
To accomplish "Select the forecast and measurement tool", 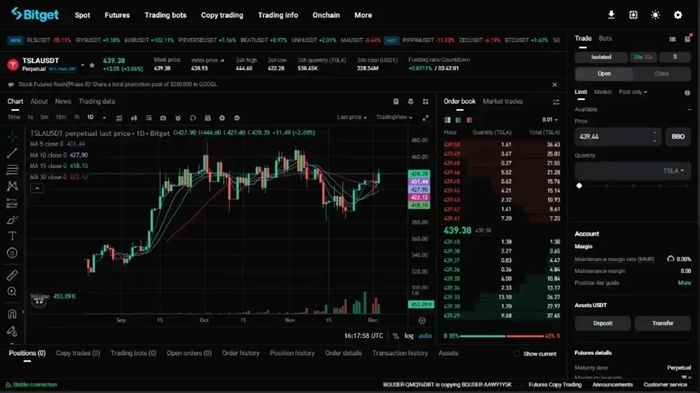I will (12, 203).
